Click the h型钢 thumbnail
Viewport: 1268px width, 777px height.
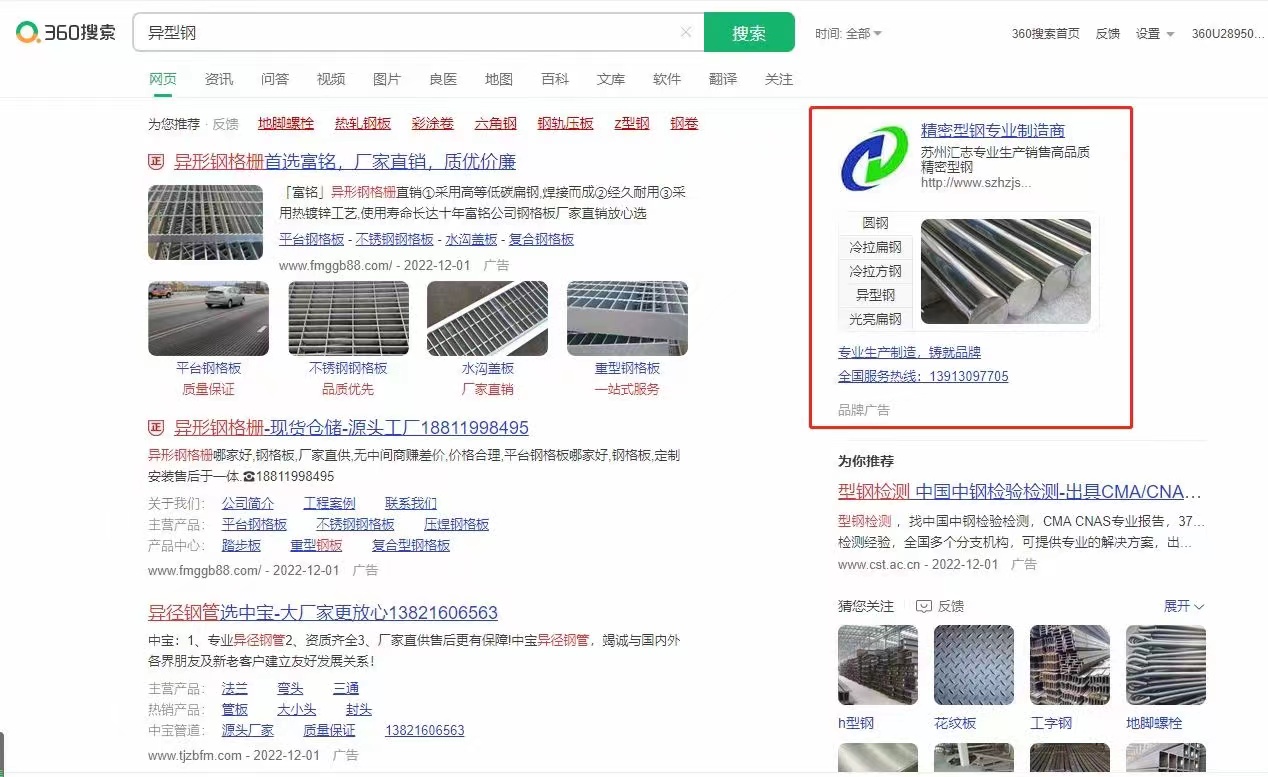878,665
